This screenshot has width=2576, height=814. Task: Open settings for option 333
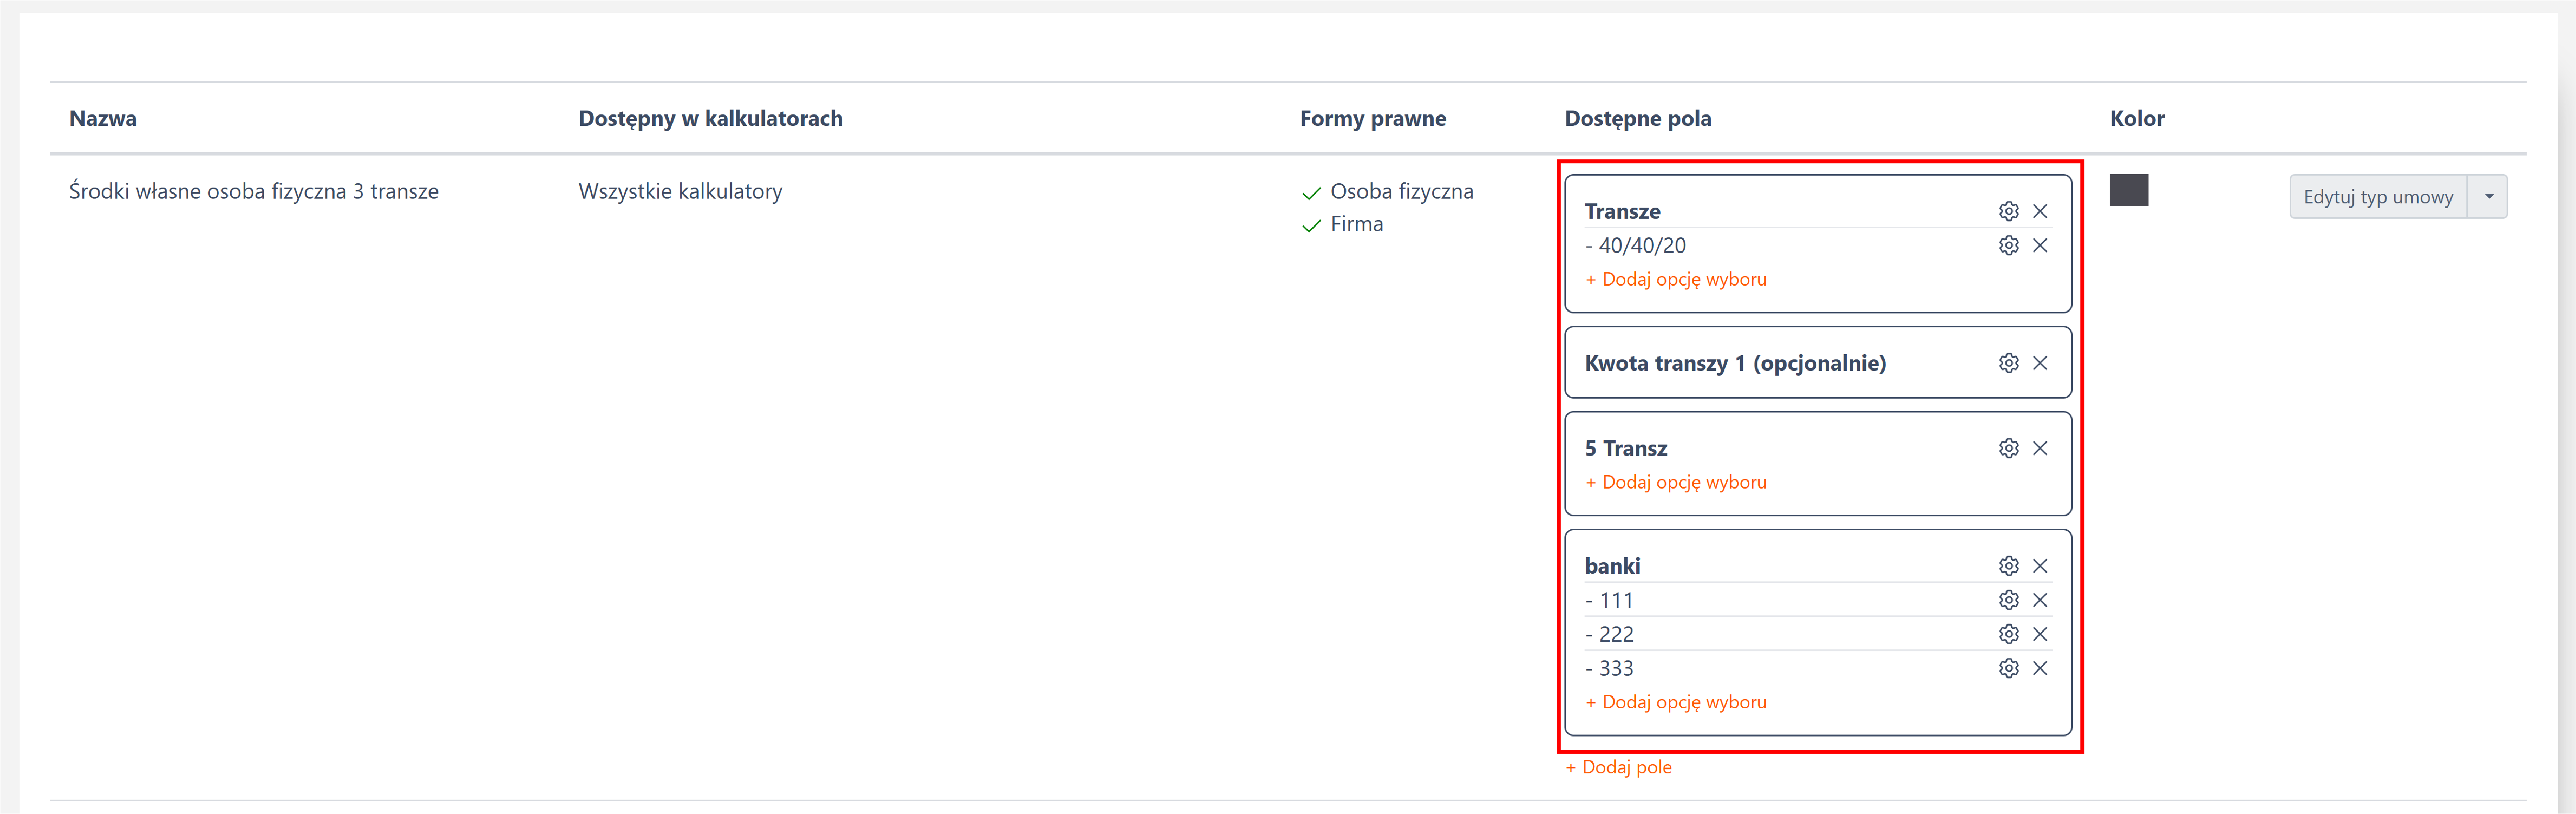tap(2008, 668)
